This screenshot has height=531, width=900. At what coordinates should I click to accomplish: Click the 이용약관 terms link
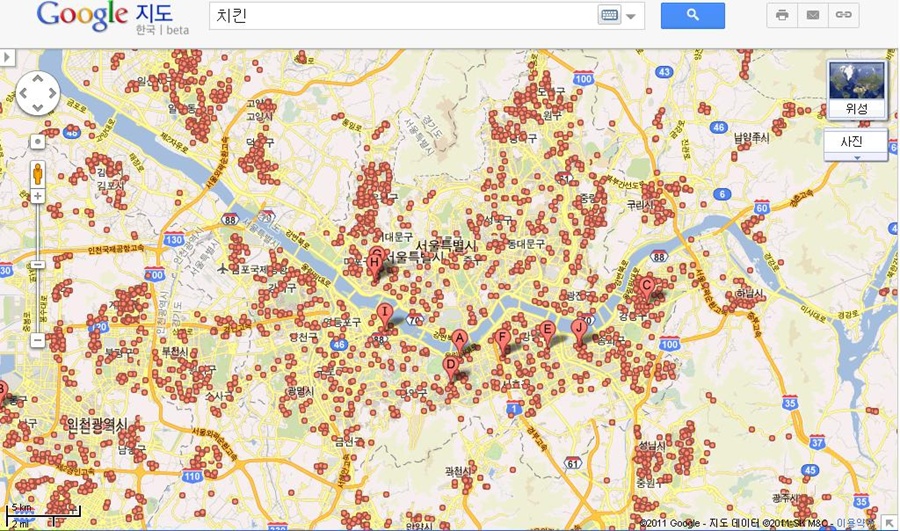pyautogui.click(x=854, y=522)
